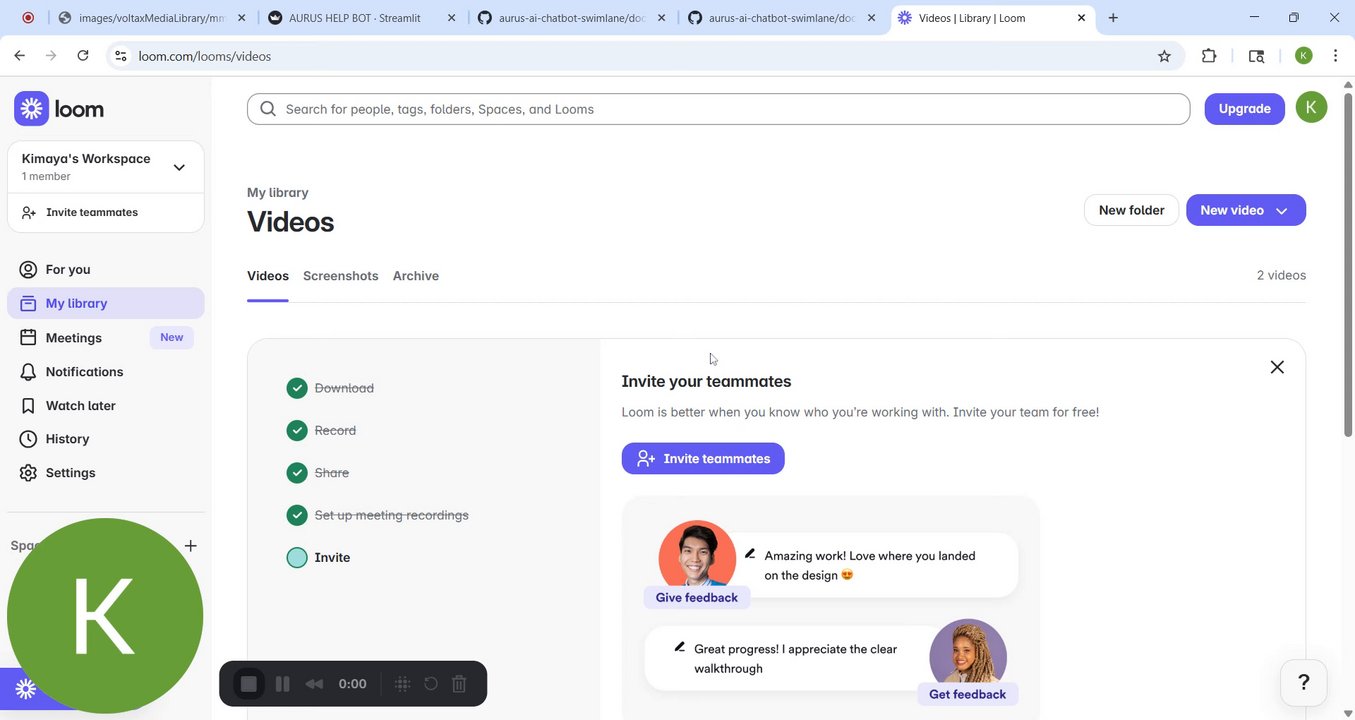Toggle the Invite checklist circle
This screenshot has height=720, width=1355.
pyautogui.click(x=297, y=558)
